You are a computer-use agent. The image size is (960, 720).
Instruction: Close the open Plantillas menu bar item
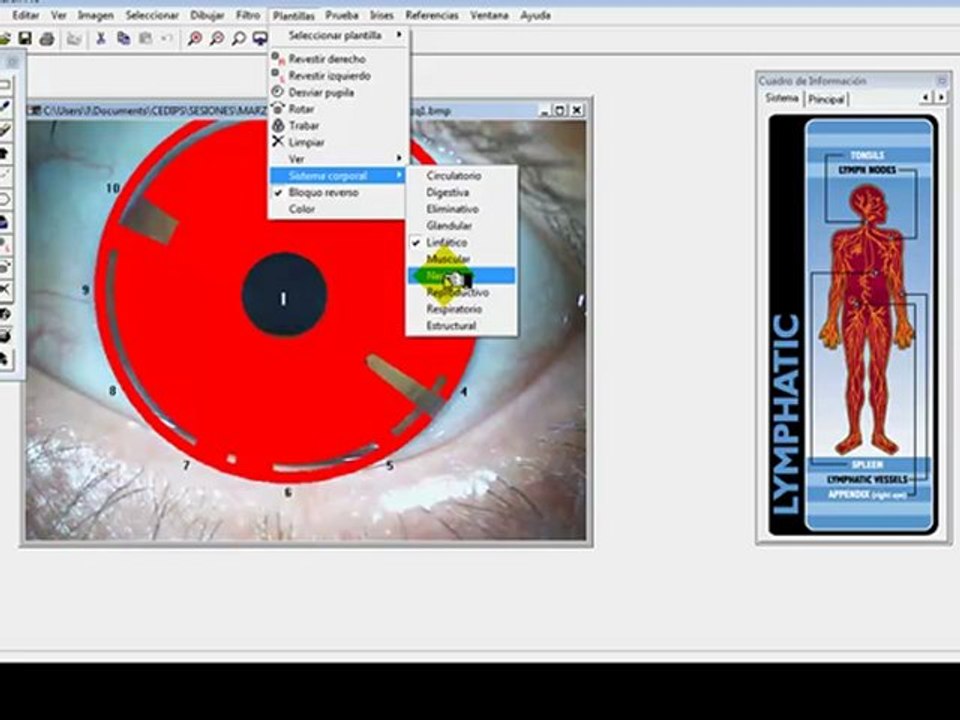coord(293,16)
